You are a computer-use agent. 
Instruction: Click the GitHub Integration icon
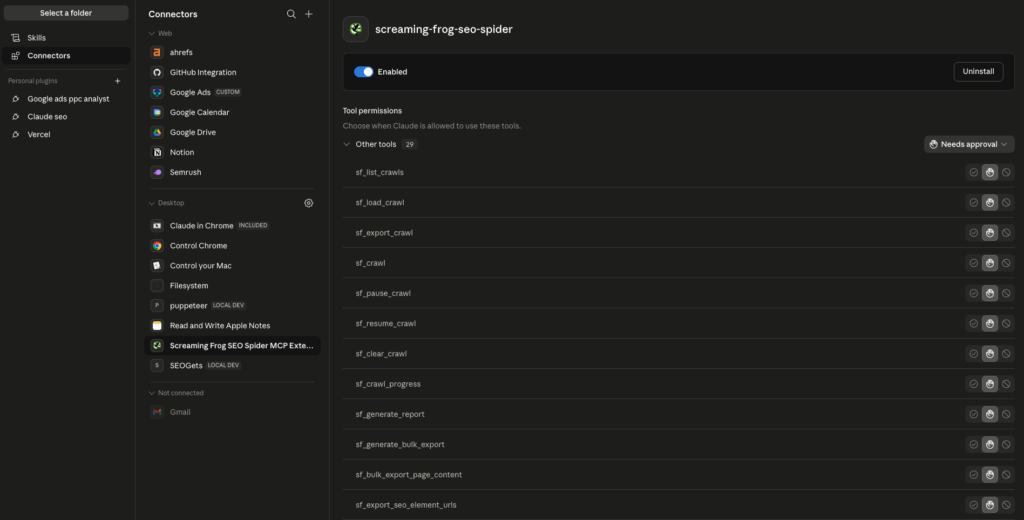pyautogui.click(x=157, y=73)
